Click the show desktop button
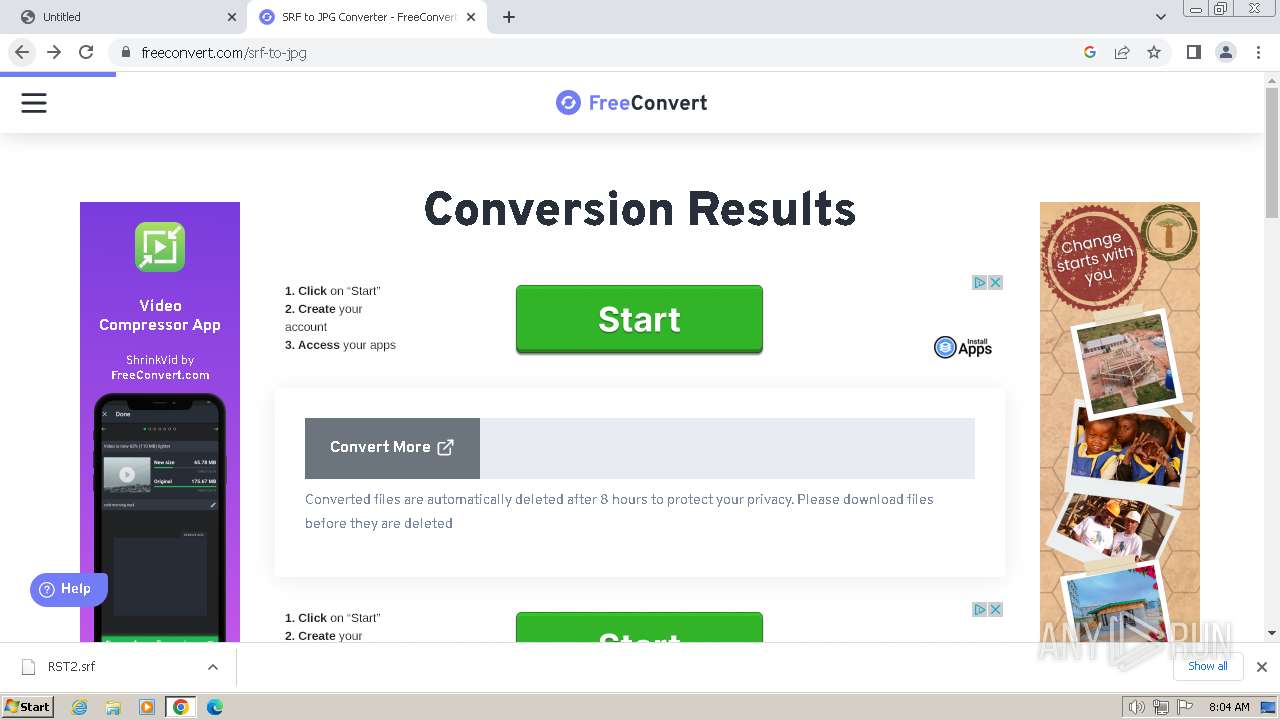Screen dimensions: 1280x720 tap(1269, 707)
